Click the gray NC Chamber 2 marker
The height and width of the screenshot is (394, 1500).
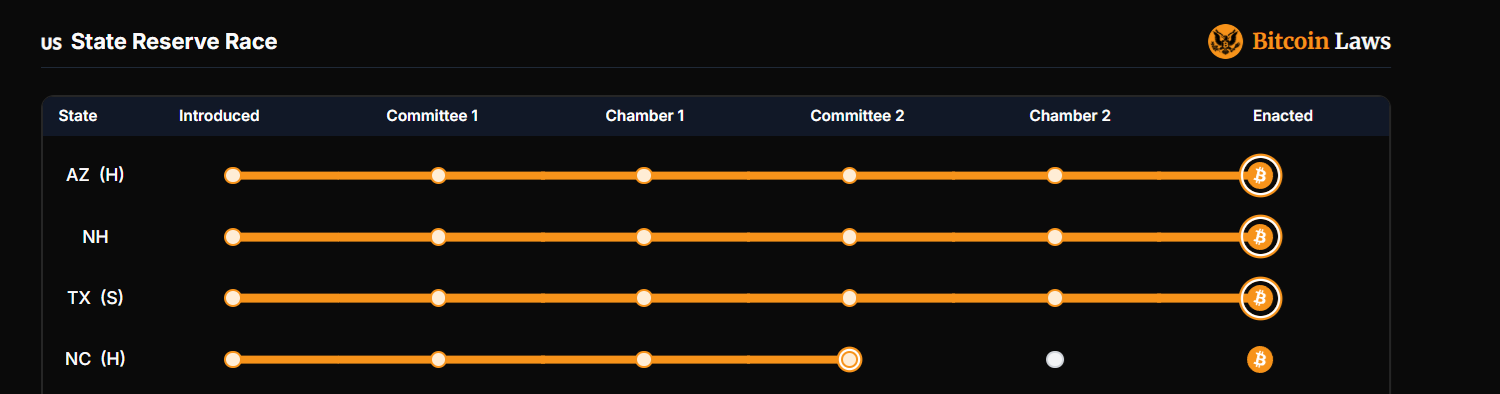(1055, 359)
